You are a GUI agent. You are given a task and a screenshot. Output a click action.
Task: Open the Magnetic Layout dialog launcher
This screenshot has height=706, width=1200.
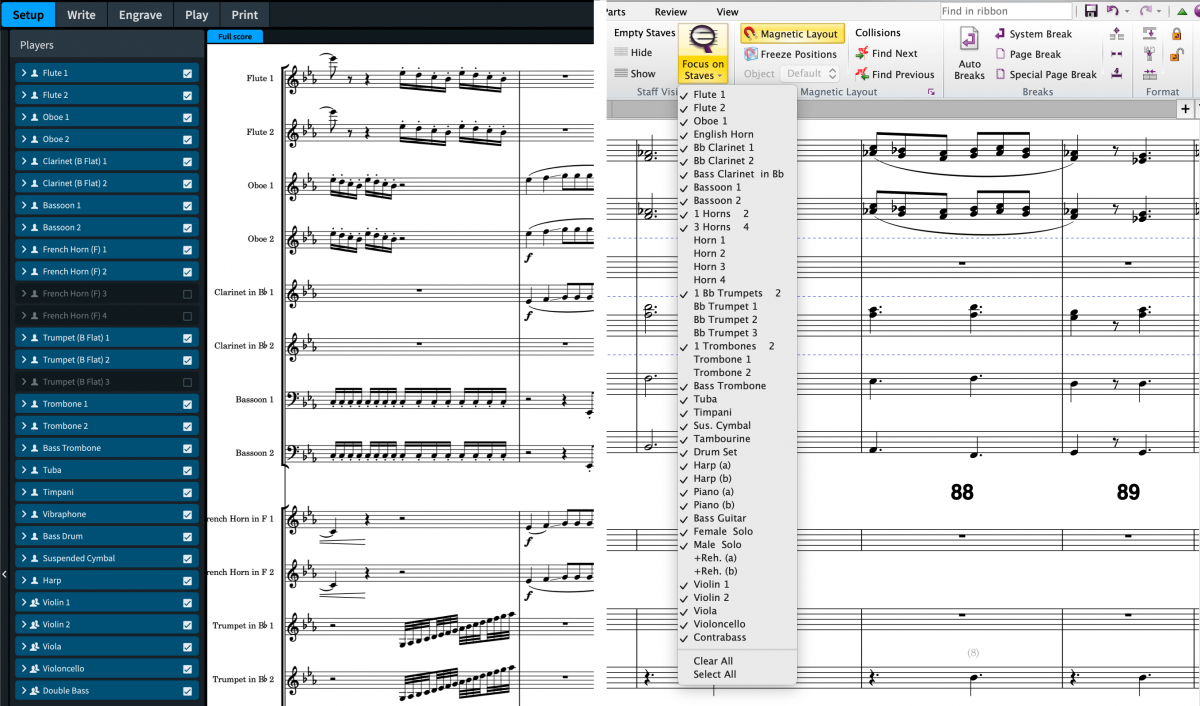click(x=931, y=92)
